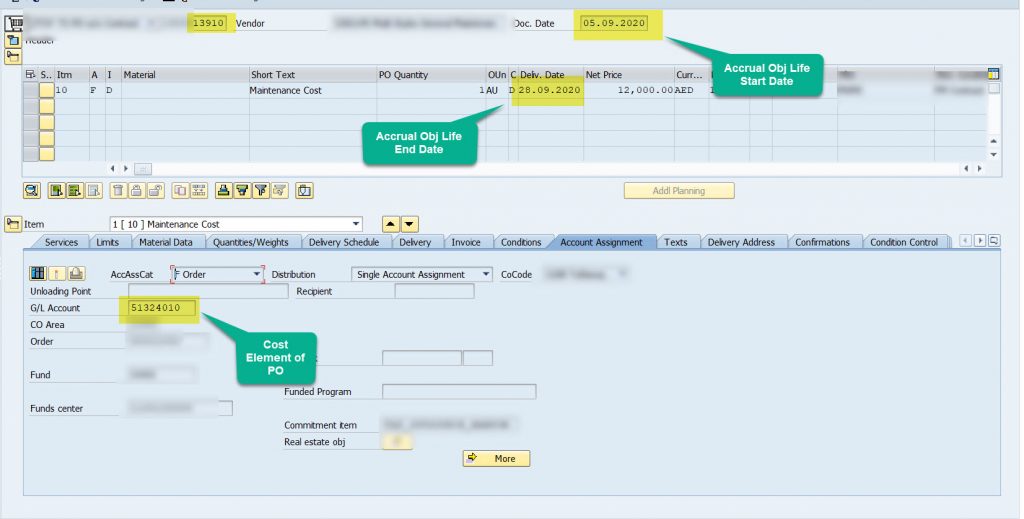The width and height of the screenshot is (1024, 519).
Task: Click the second yellow icon in account assignment
Action: 57,274
